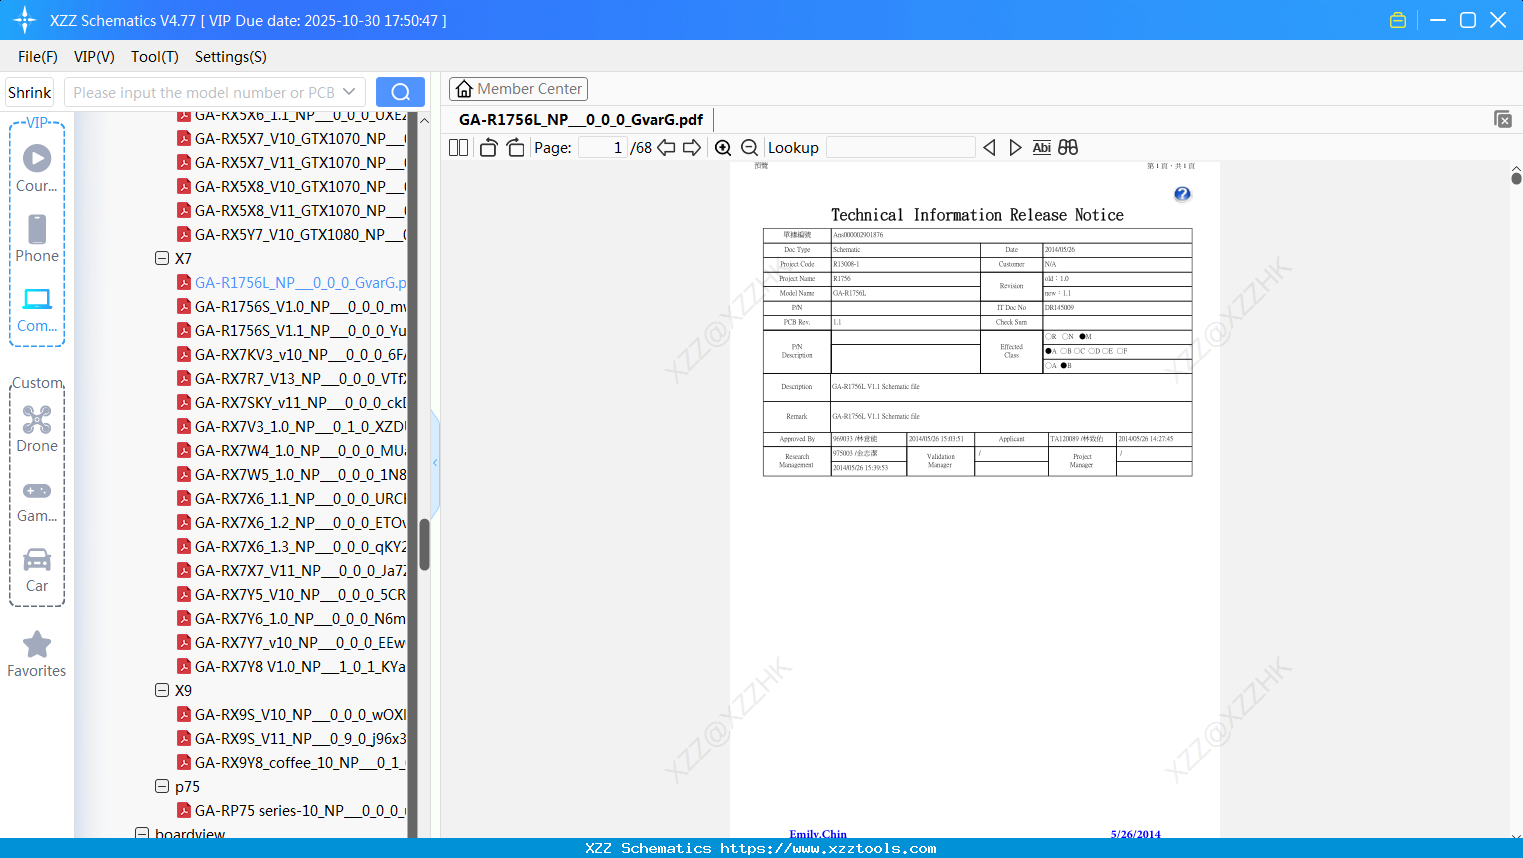Click the Shrink button
This screenshot has height=858, width=1523.
(30, 92)
